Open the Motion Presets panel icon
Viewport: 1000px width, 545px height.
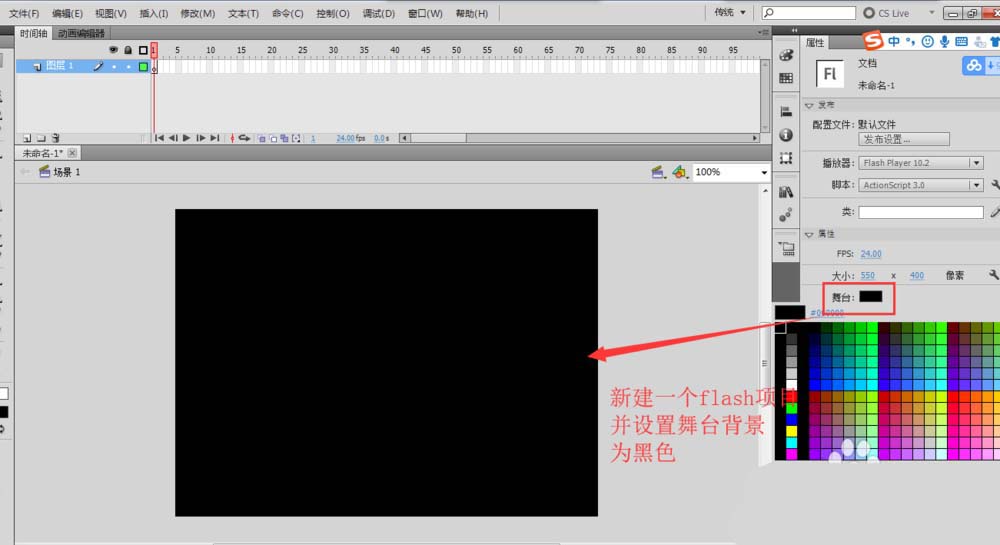click(786, 215)
